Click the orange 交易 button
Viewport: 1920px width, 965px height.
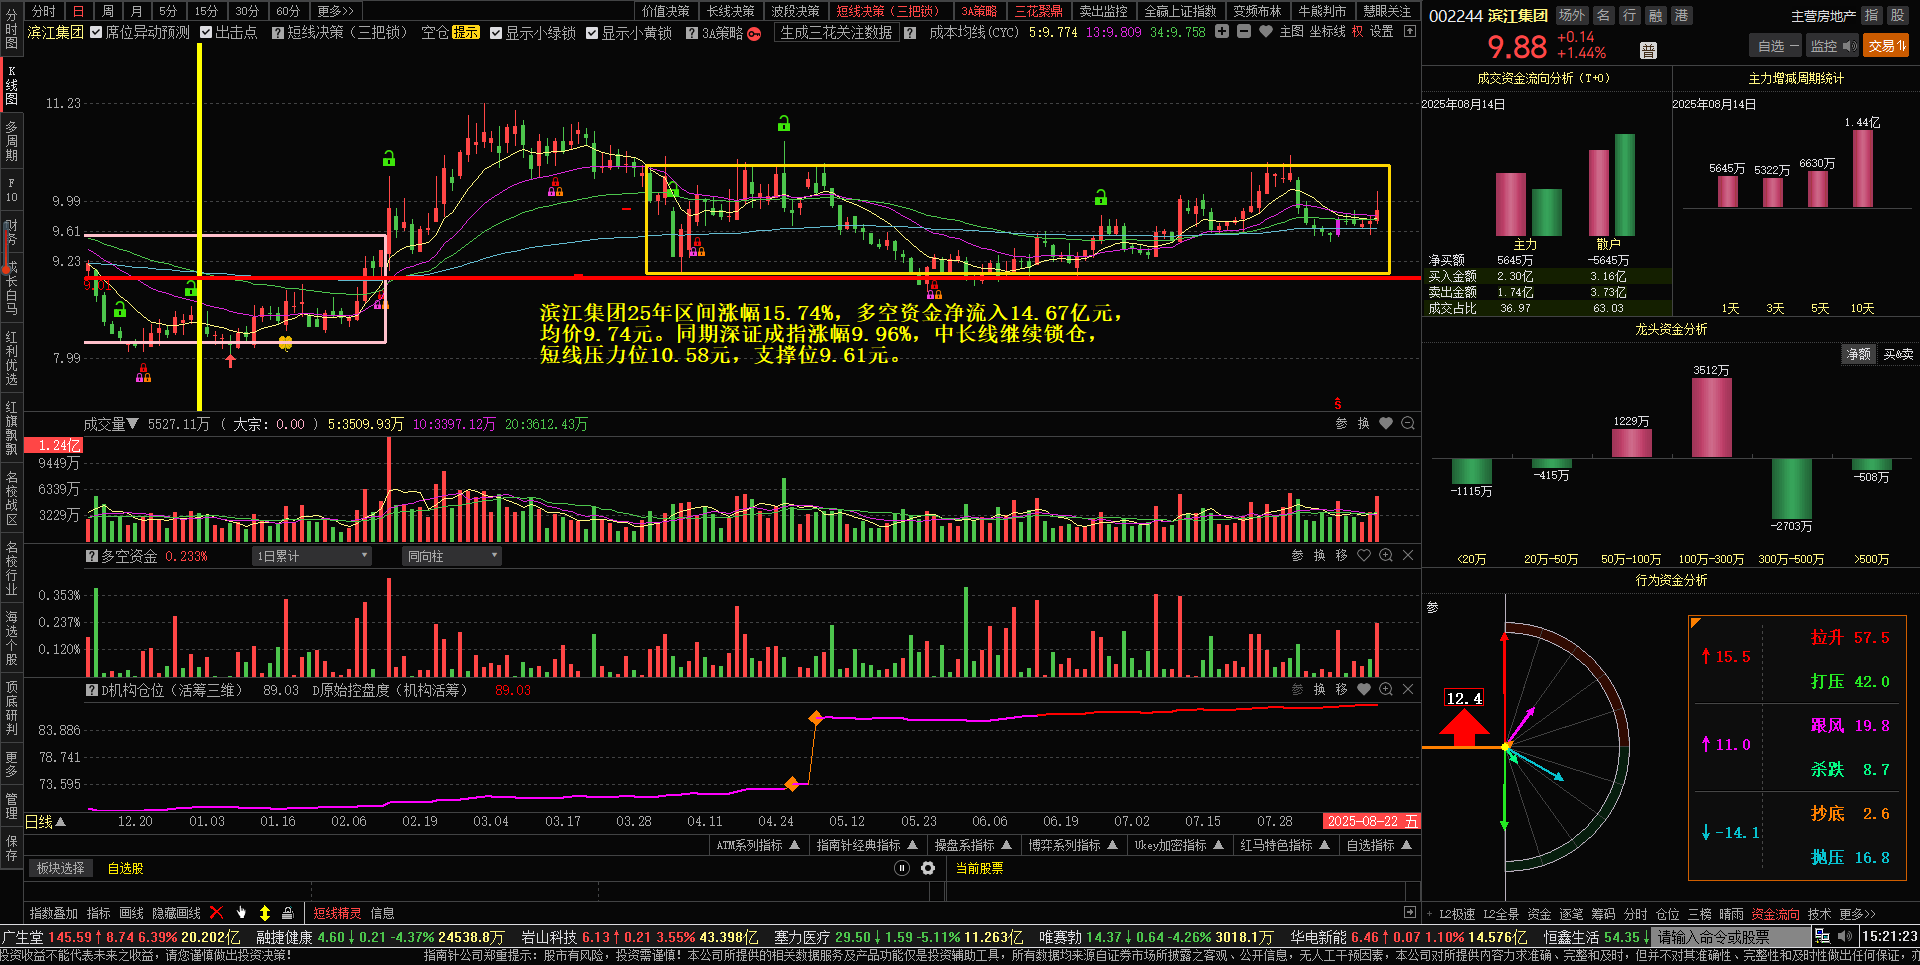point(1886,46)
